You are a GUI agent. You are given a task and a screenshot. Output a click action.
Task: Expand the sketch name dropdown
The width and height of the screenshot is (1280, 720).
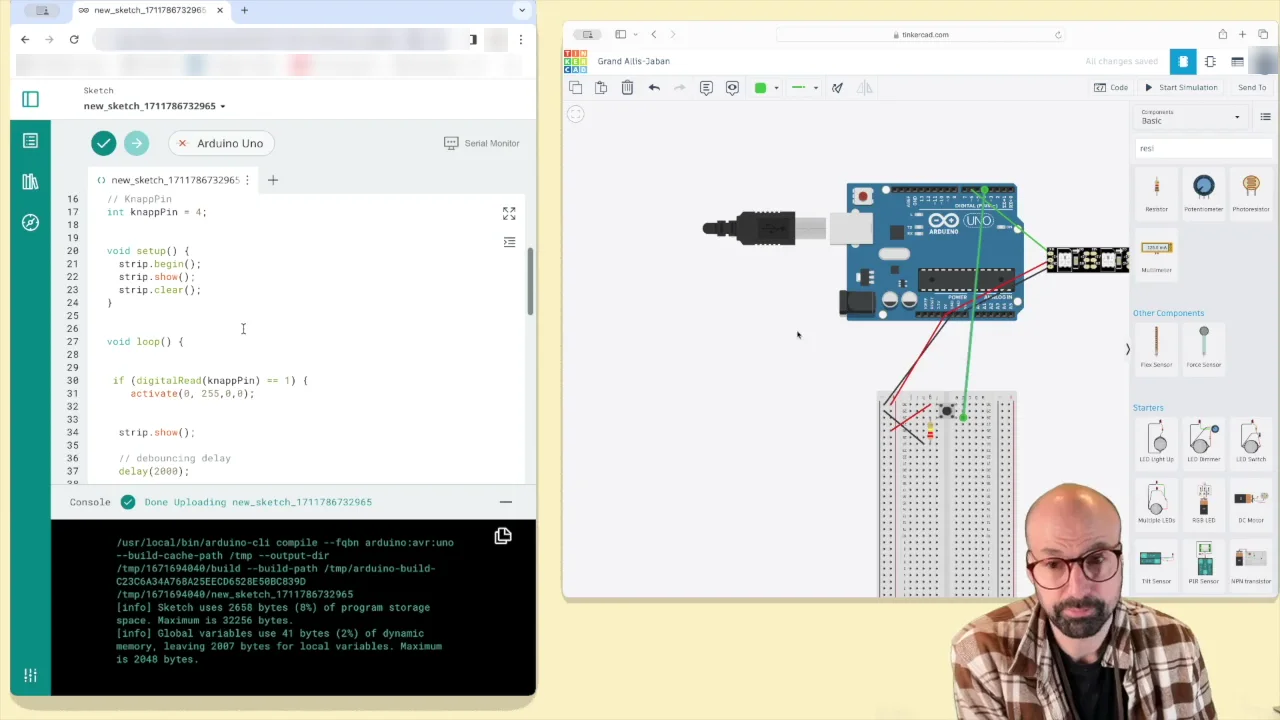coord(222,106)
